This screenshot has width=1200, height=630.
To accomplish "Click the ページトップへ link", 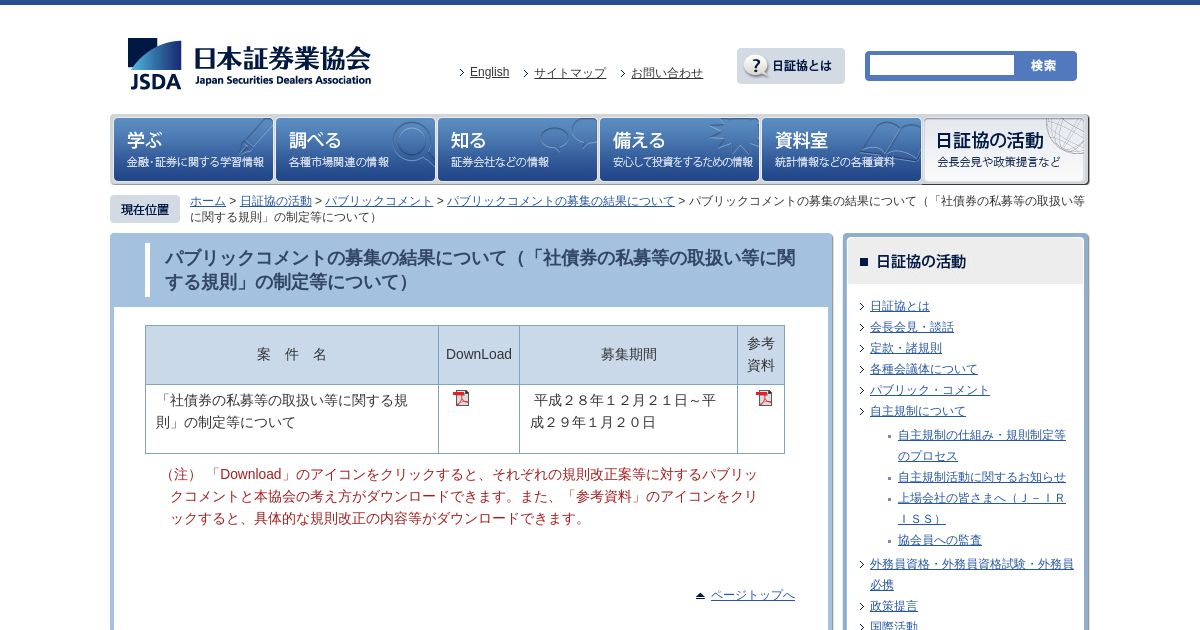I will click(x=753, y=595).
